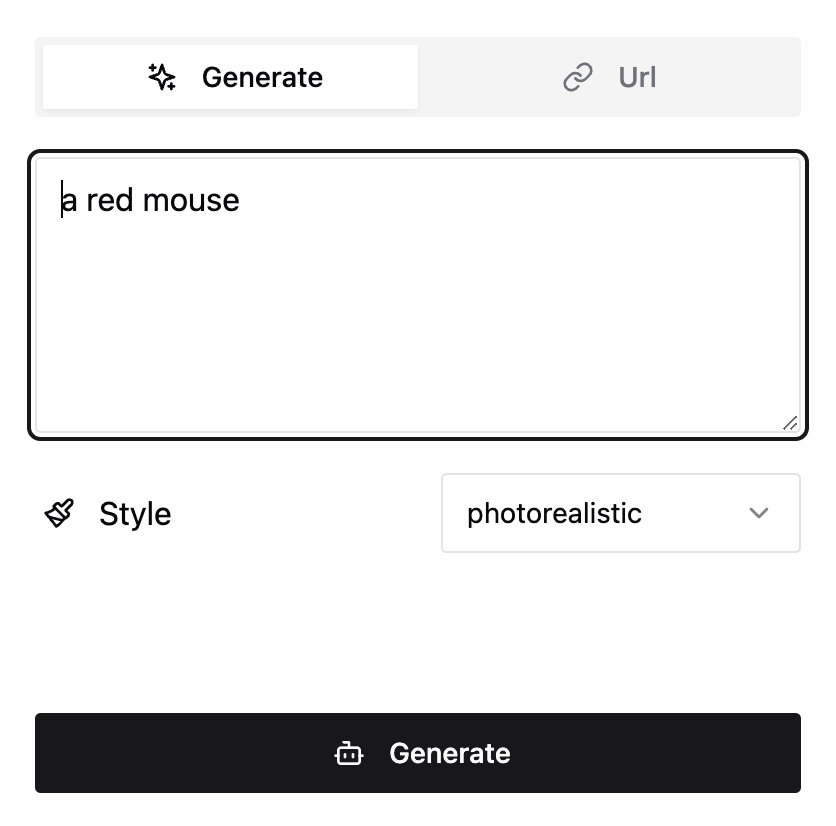
Task: Click the robot icon on Generate button
Action: (349, 753)
